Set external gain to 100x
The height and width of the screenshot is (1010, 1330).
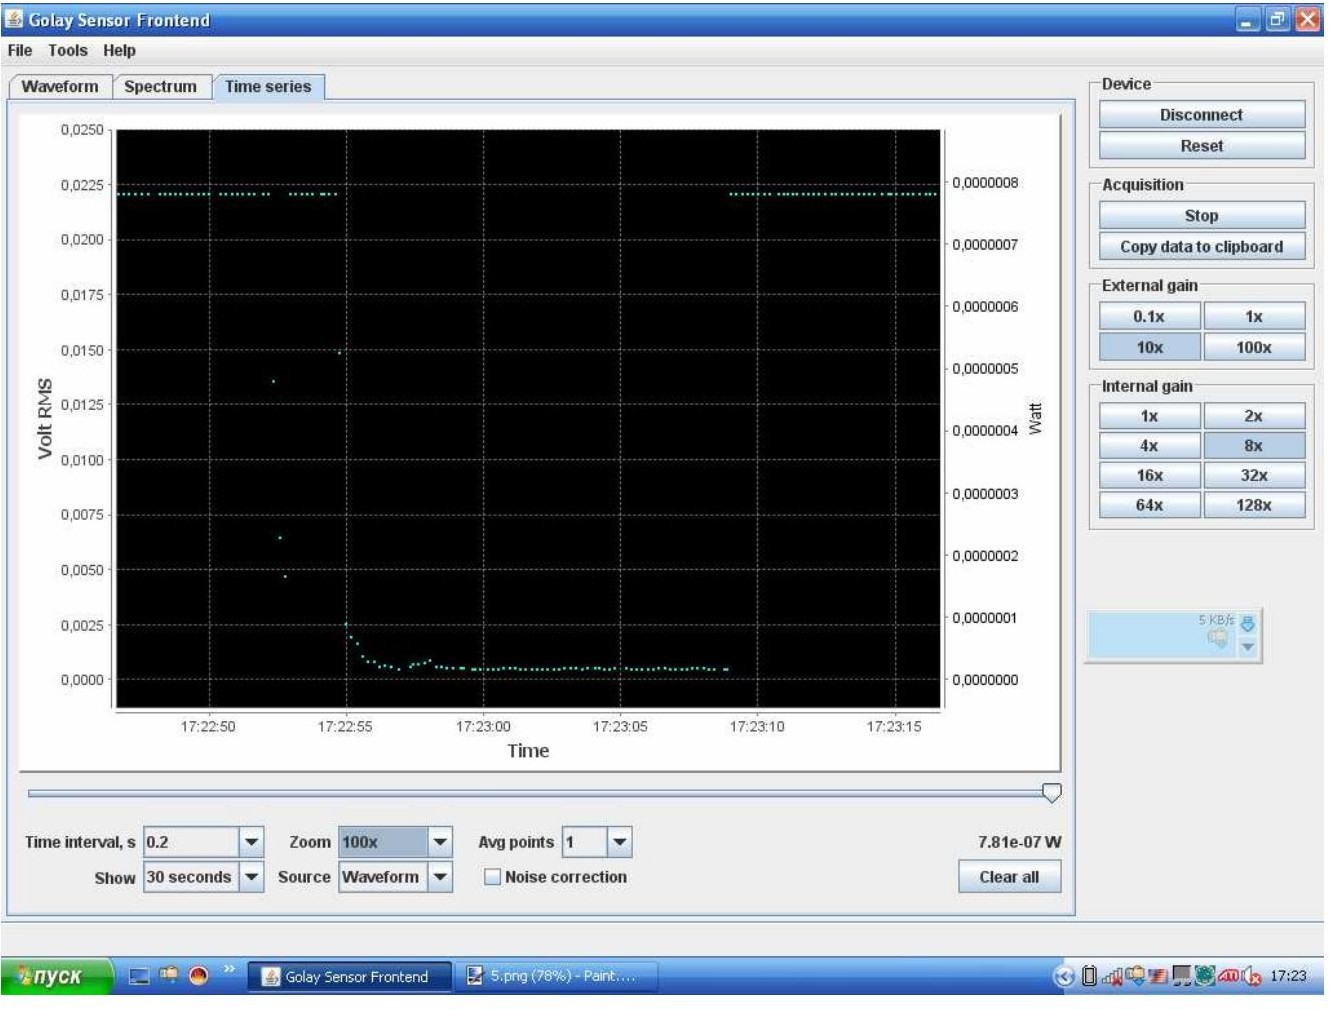[1253, 347]
